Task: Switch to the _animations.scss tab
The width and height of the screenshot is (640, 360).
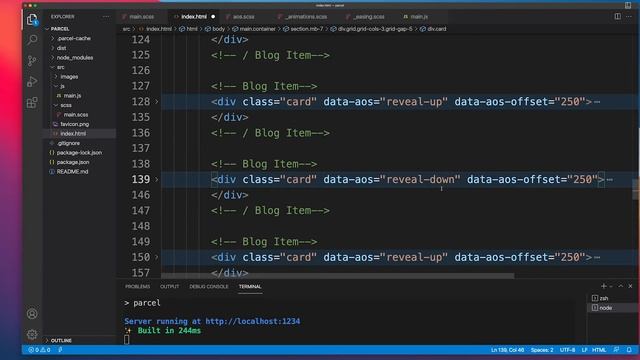Action: tap(306, 17)
